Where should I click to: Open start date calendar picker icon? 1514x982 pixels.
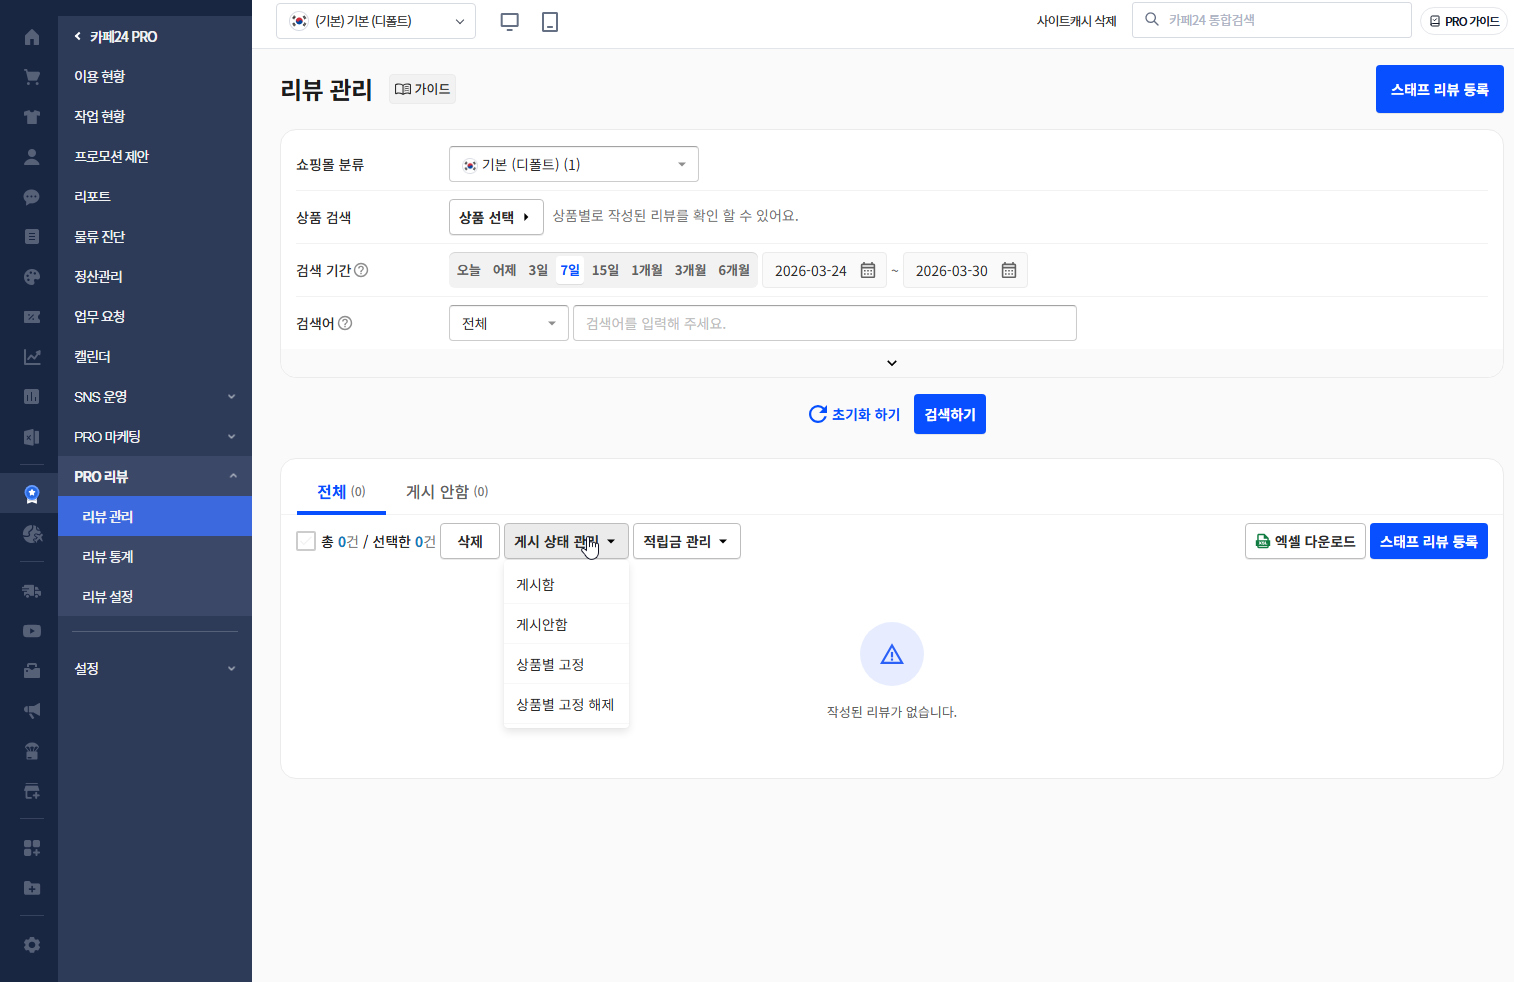pyautogui.click(x=868, y=270)
